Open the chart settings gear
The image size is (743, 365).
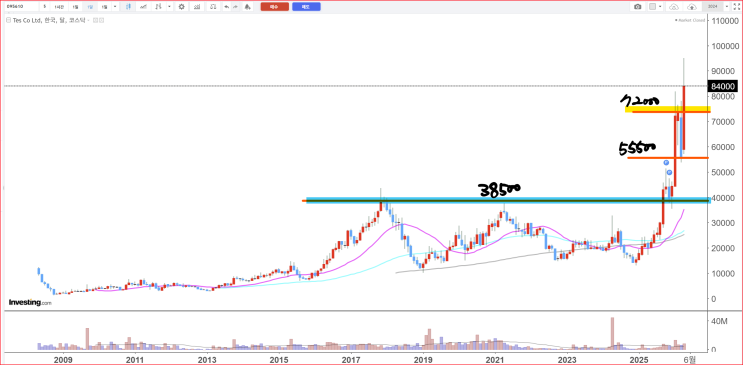tap(181, 7)
